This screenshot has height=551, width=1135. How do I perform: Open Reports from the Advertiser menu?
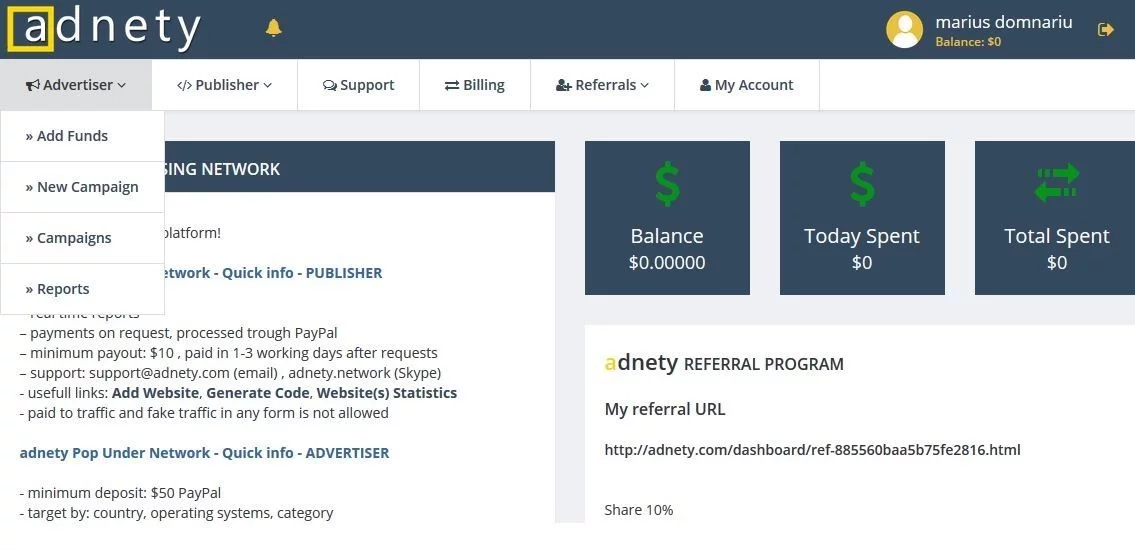83,289
